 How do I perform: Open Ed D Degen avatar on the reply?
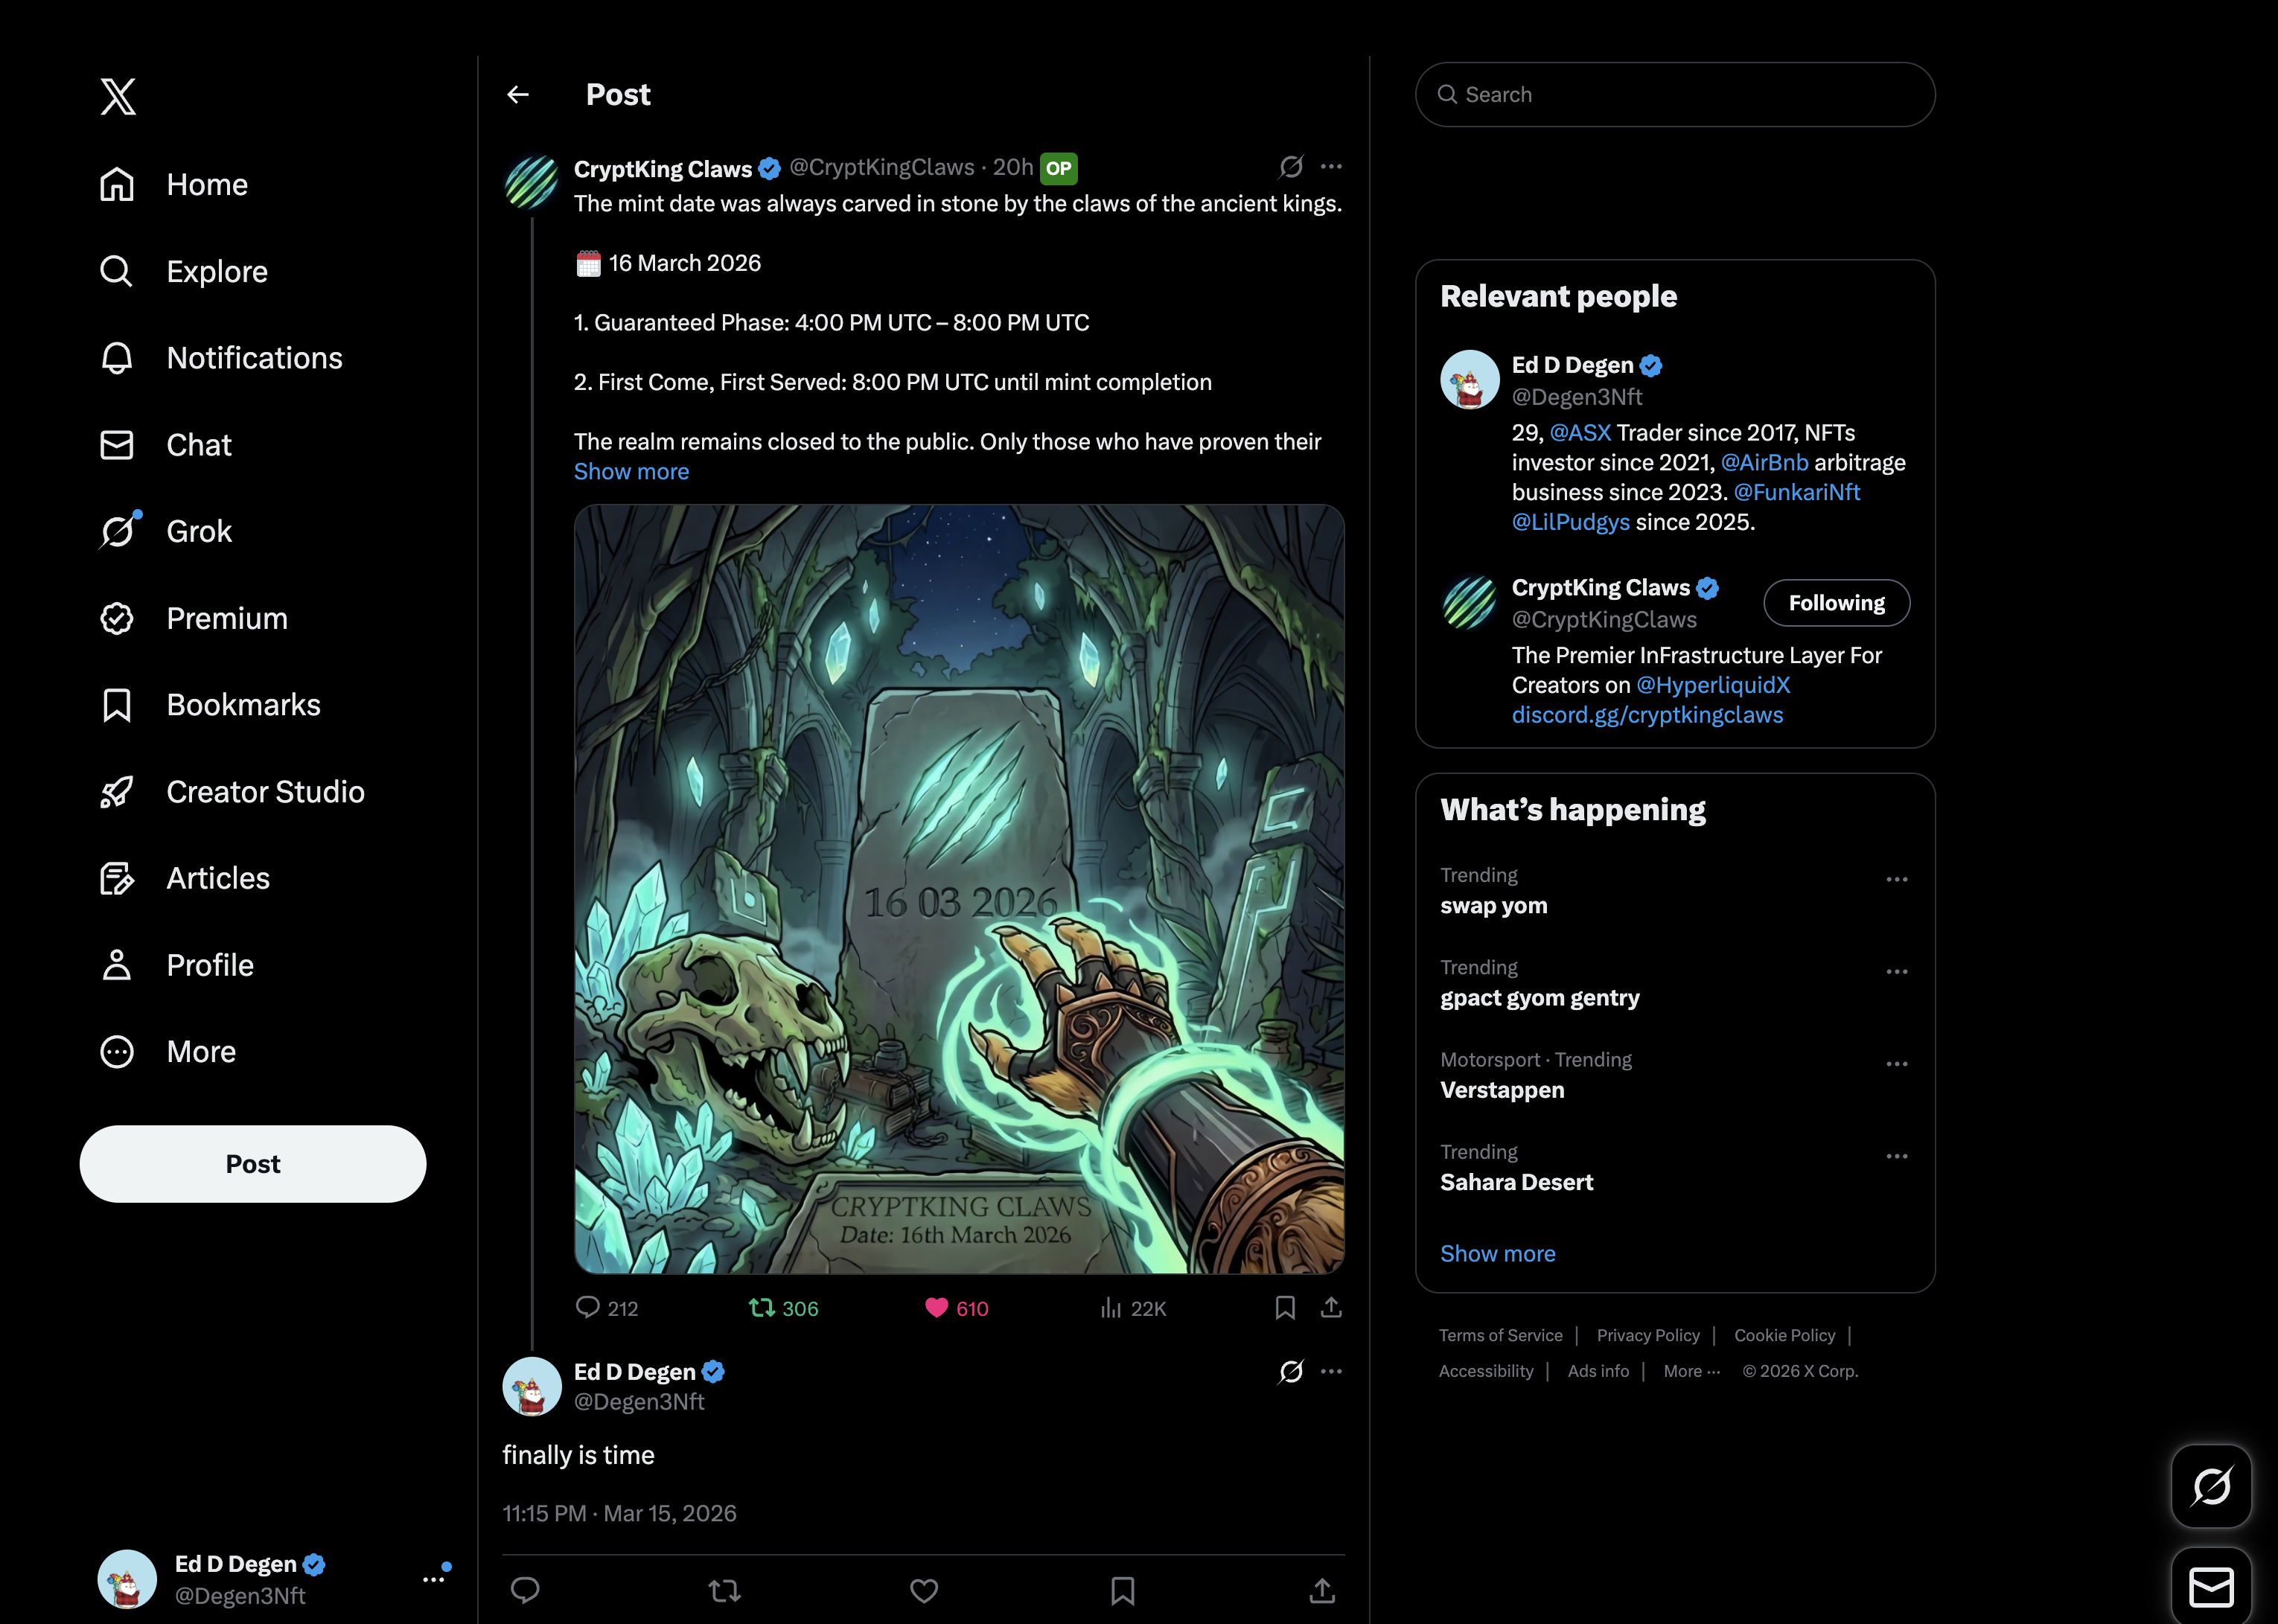pos(532,1387)
